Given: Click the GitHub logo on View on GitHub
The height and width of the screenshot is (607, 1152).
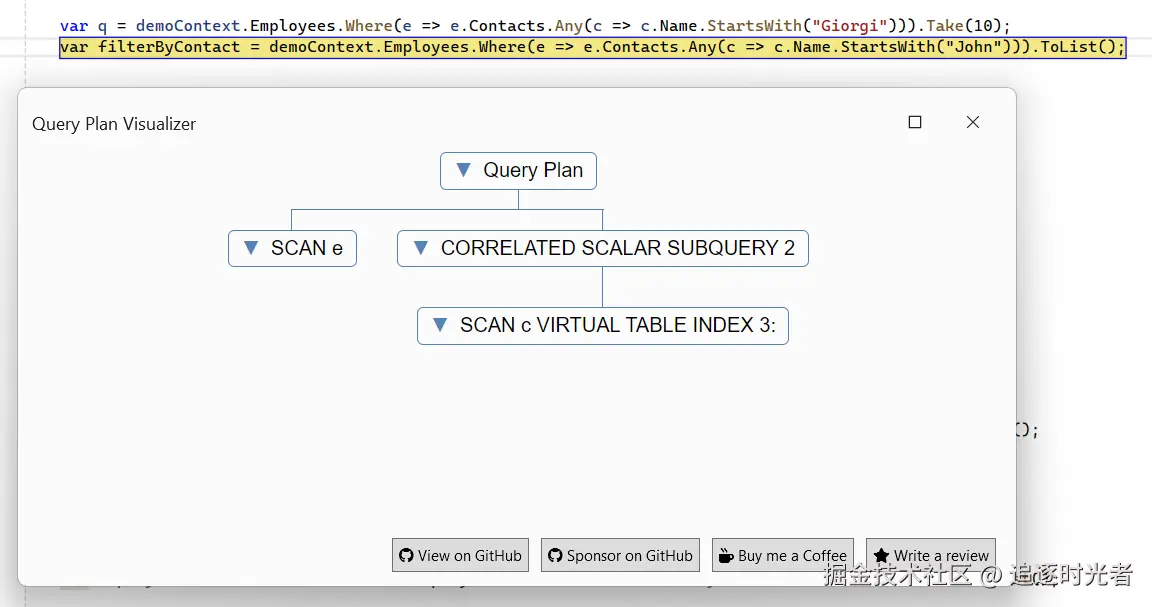Looking at the screenshot, I should [406, 556].
